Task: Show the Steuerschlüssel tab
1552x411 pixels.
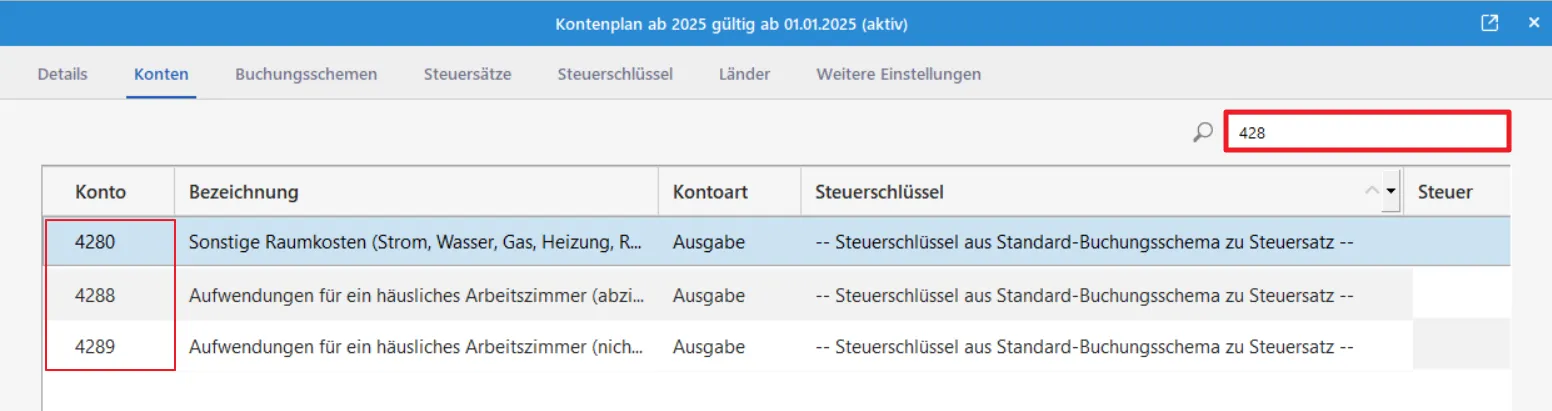Action: [615, 74]
